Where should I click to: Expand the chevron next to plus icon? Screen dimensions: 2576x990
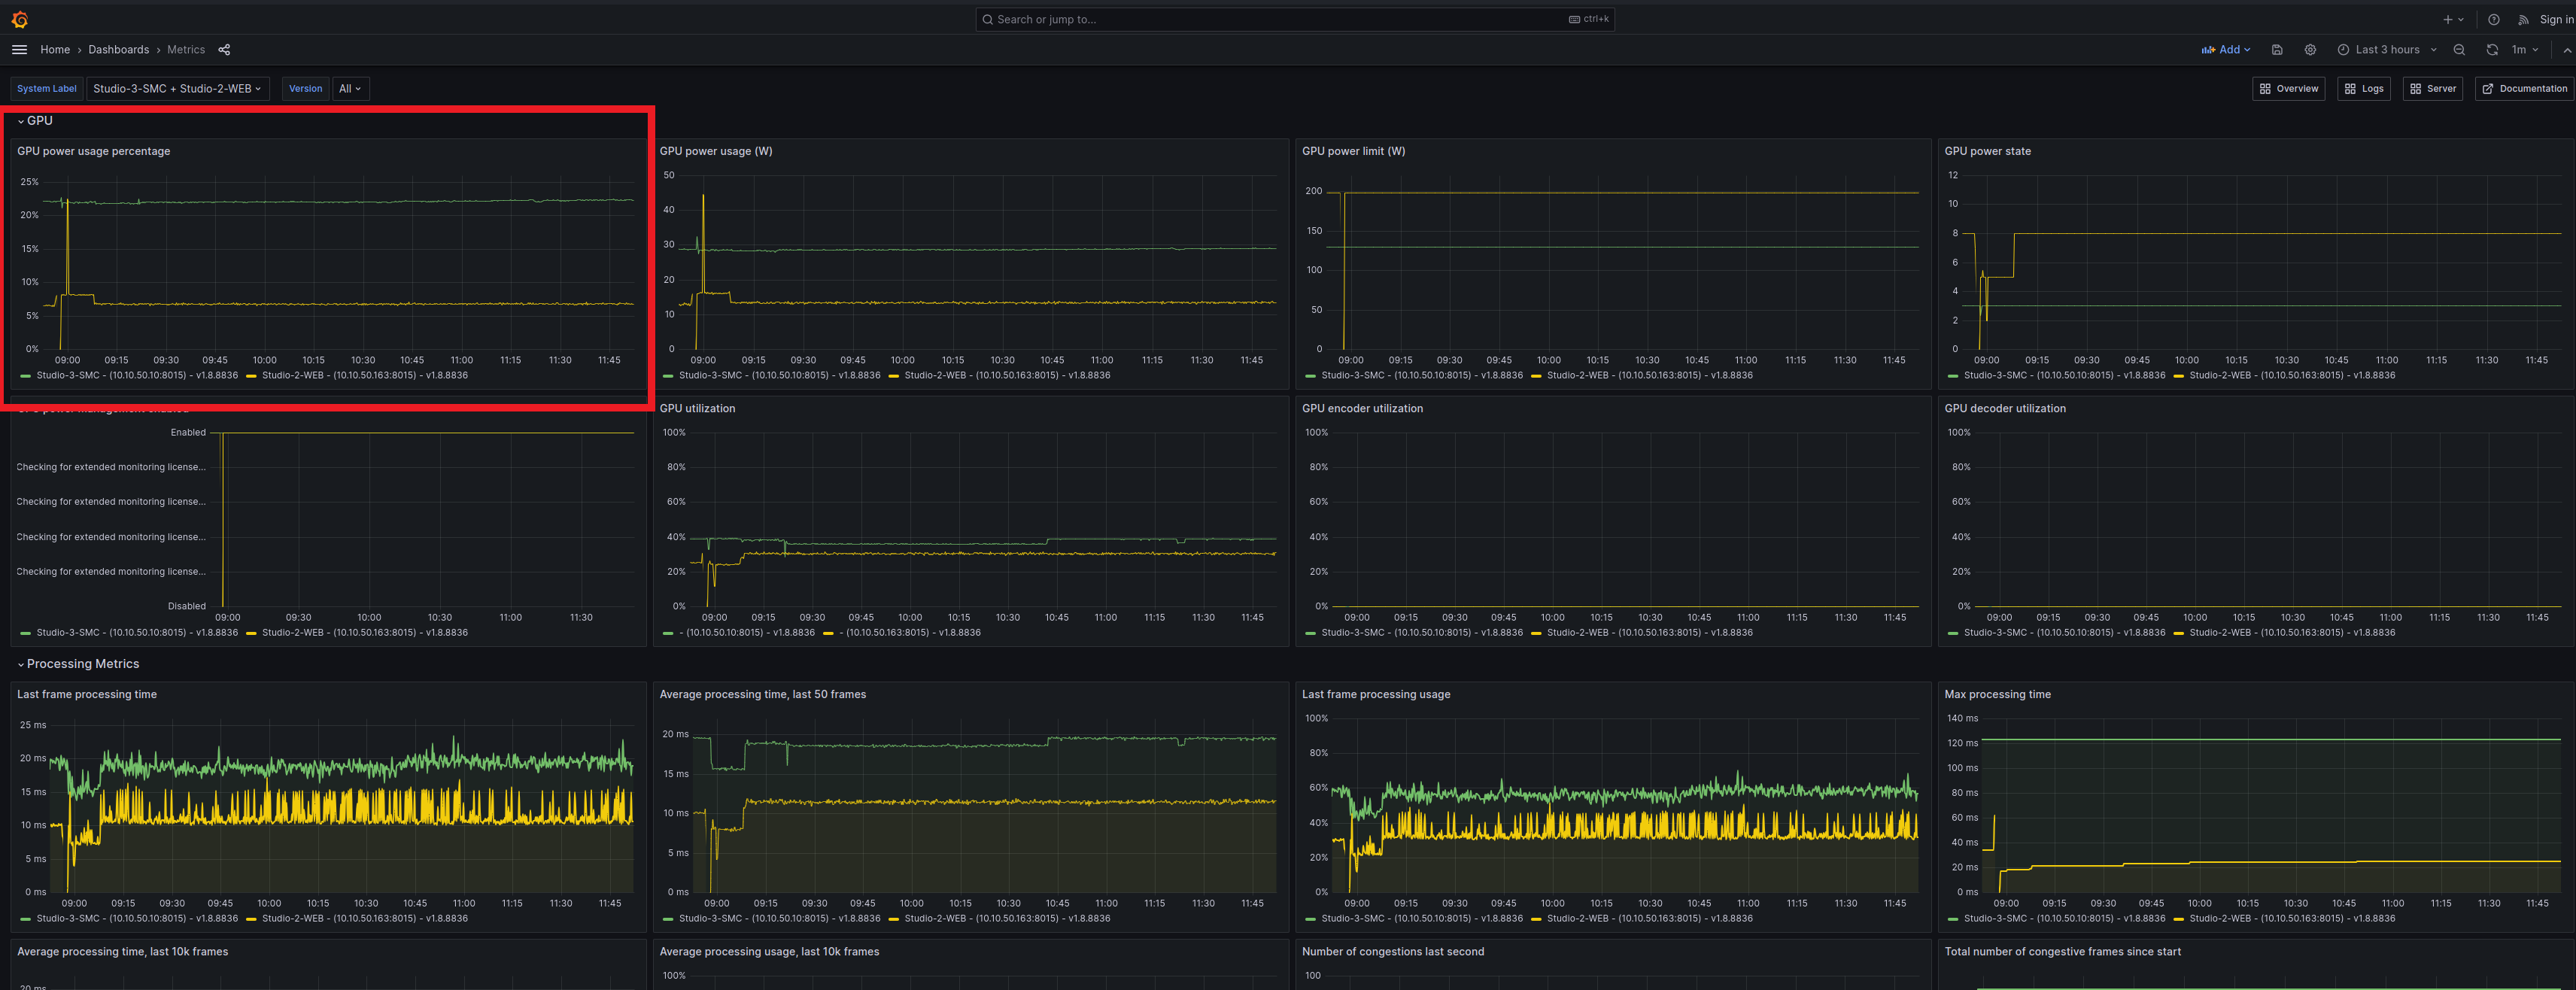click(x=2461, y=19)
